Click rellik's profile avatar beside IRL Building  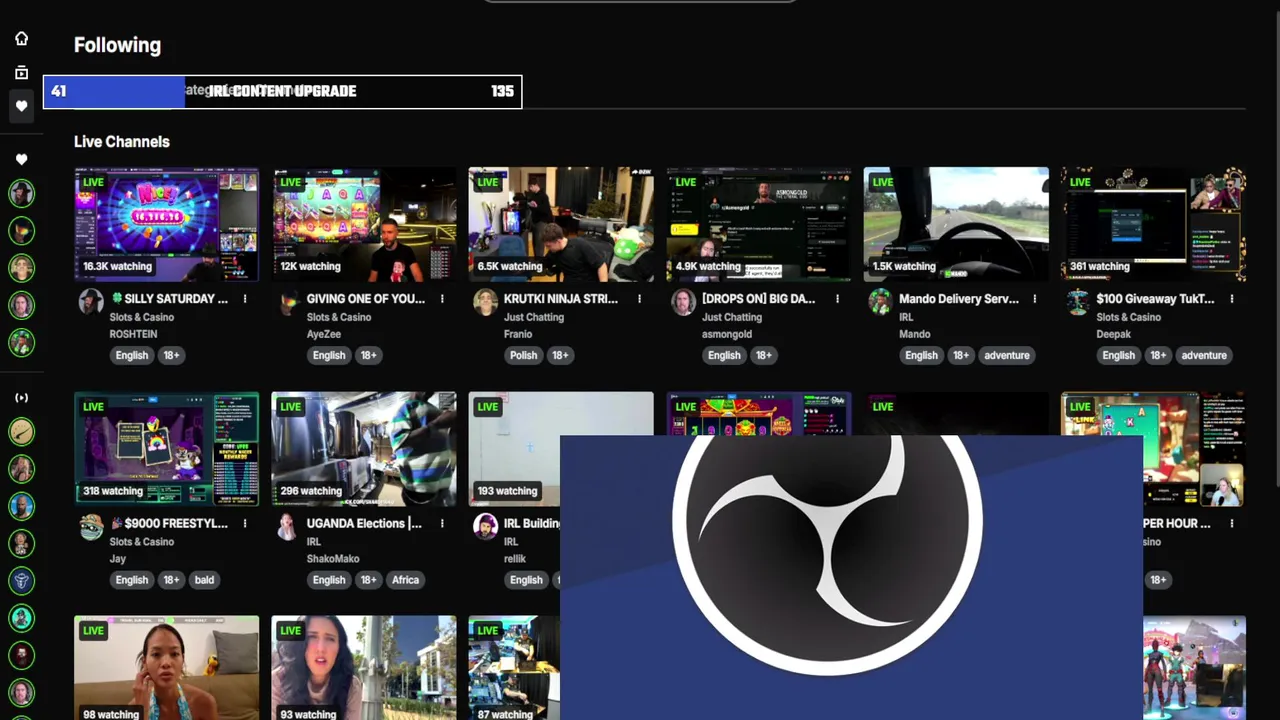(485, 527)
